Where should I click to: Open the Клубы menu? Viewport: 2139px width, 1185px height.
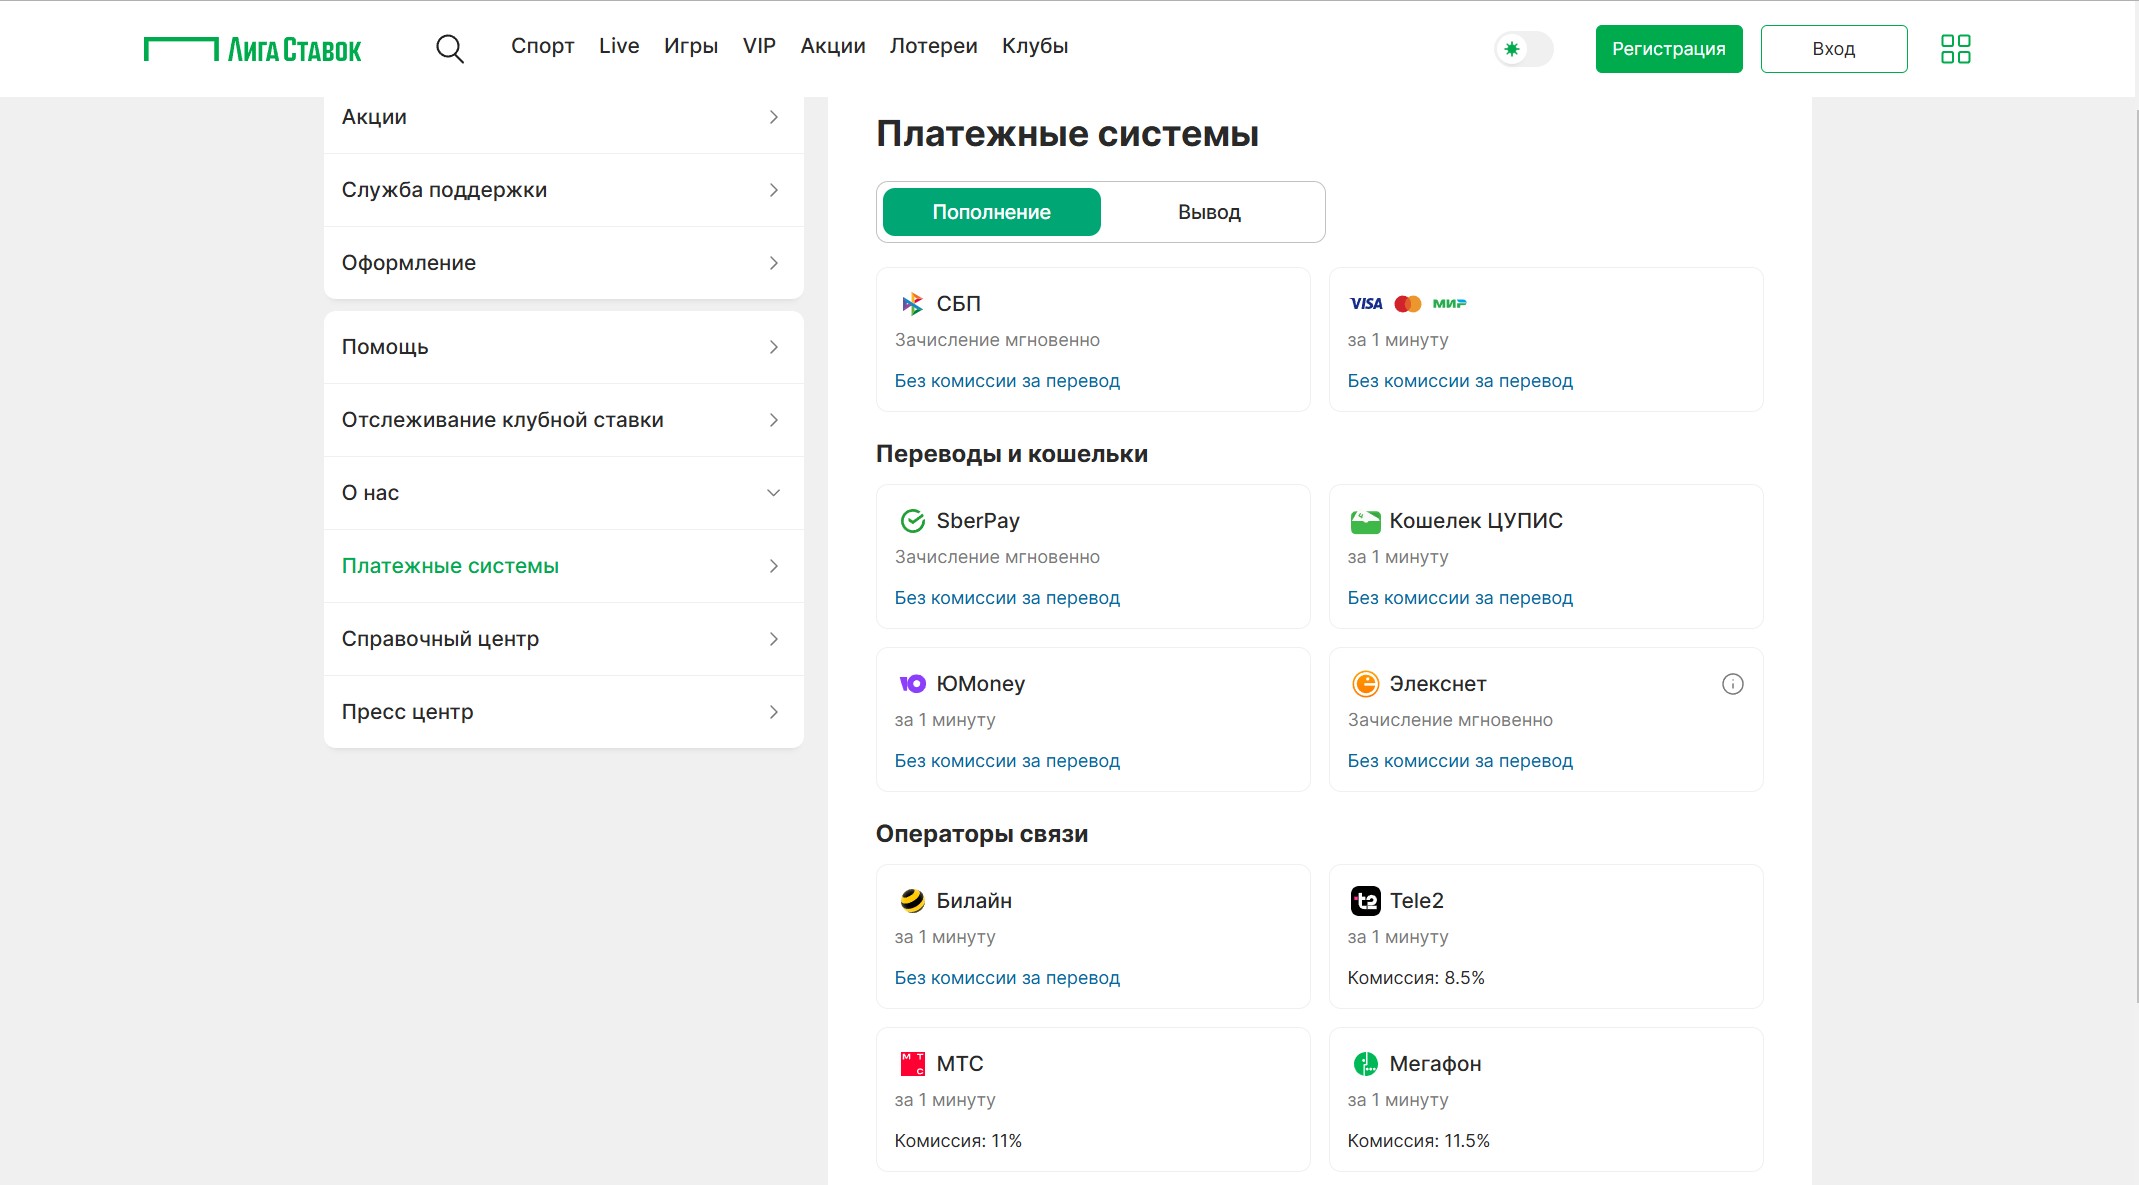[1035, 46]
